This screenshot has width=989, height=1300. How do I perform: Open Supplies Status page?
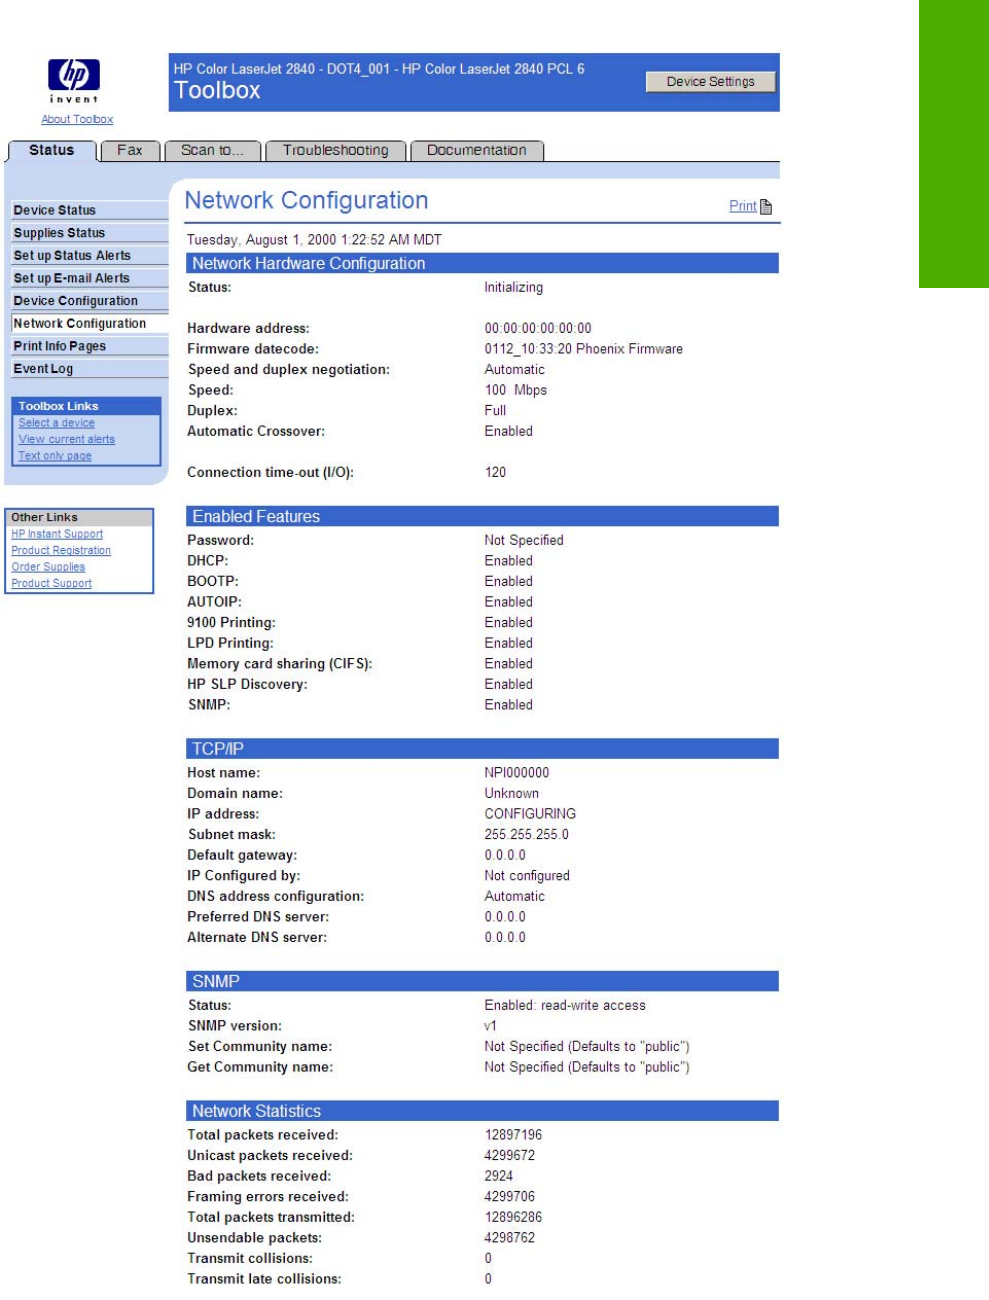pos(89,233)
